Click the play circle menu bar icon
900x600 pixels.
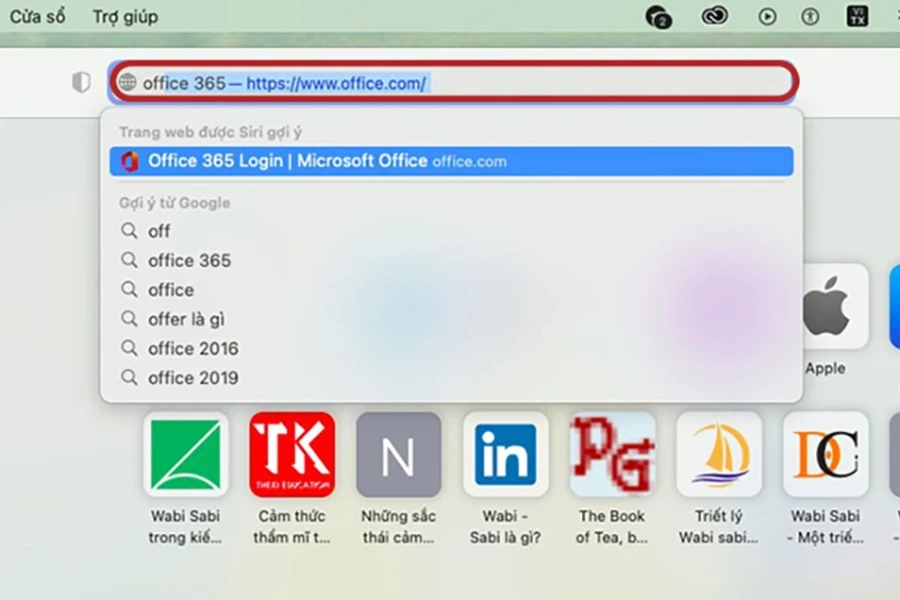tap(767, 17)
